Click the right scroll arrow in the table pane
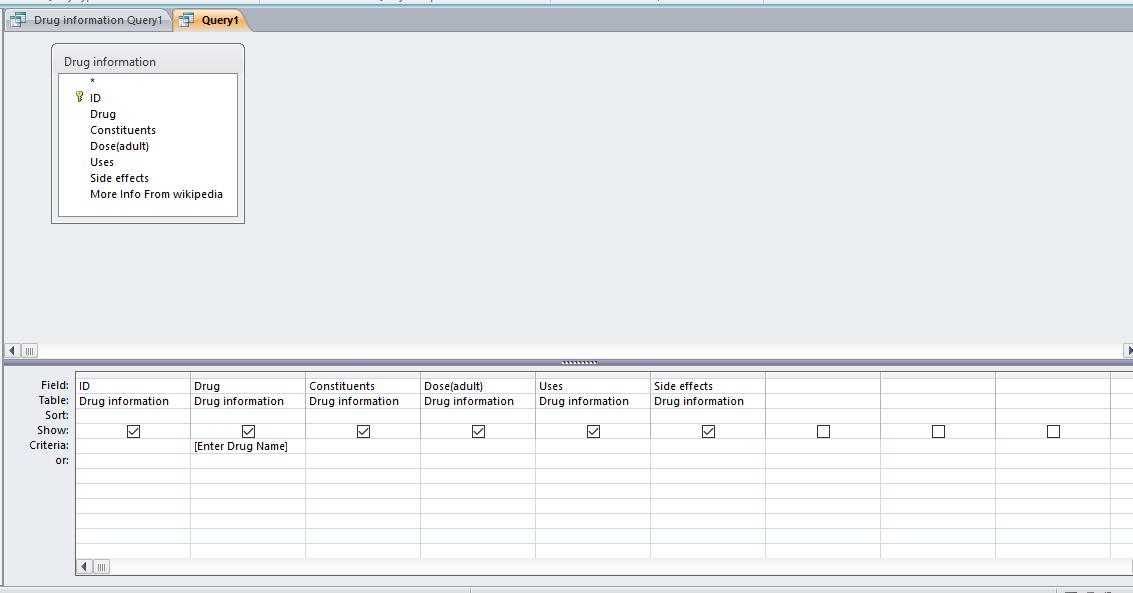 point(1127,350)
